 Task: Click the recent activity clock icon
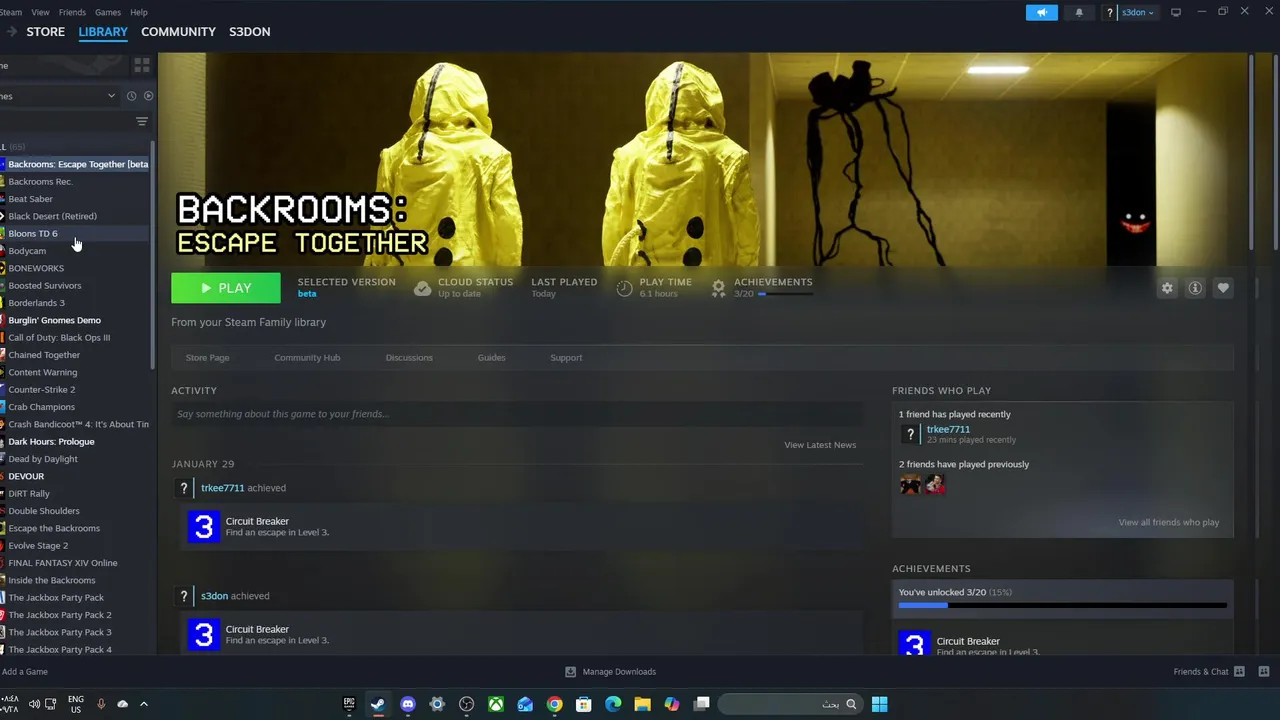tap(131, 96)
